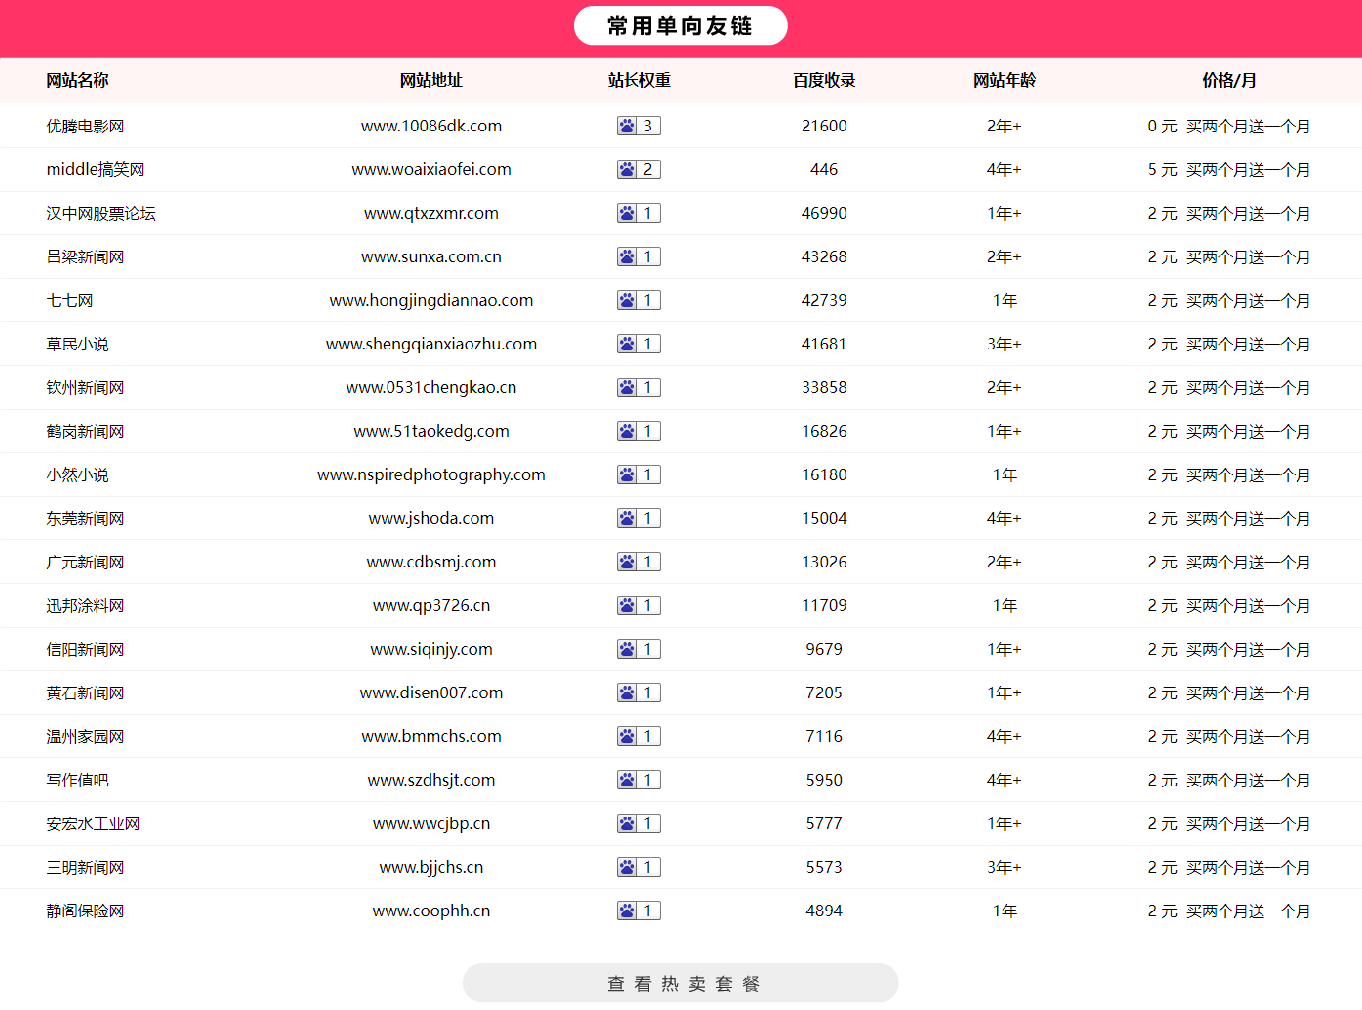Click the weight badge in 黄石新闻网 row
This screenshot has height=1010, width=1362.
pyautogui.click(x=638, y=693)
